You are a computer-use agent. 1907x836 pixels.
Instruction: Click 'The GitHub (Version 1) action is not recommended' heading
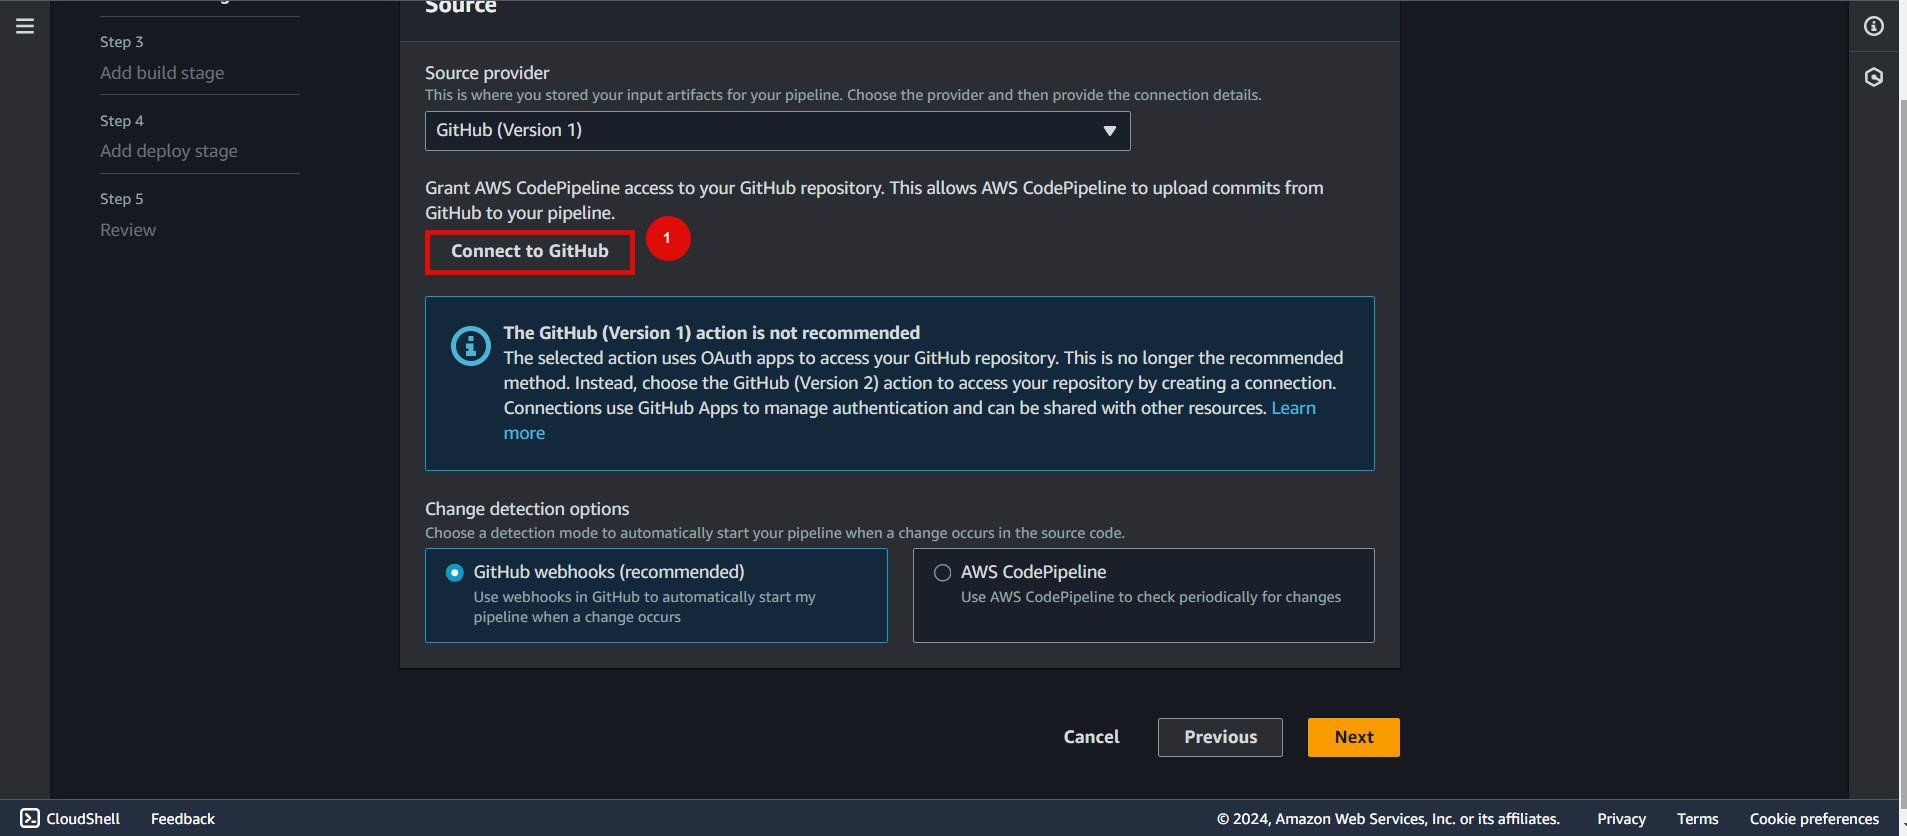click(x=711, y=332)
